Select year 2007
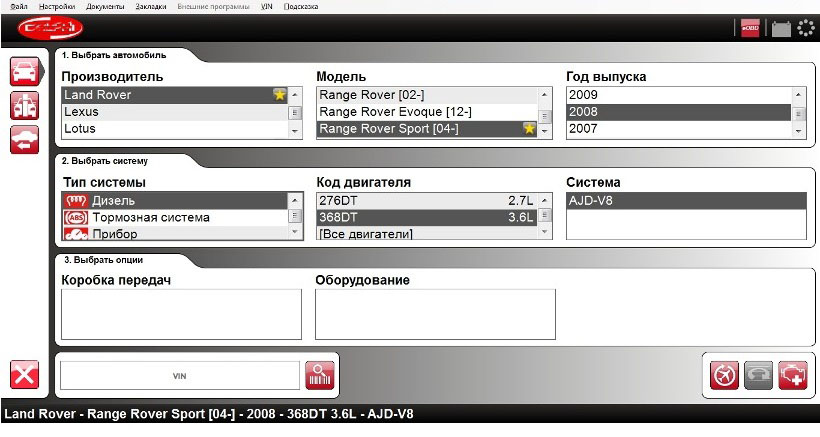Image resolution: width=820 pixels, height=437 pixels. click(x=679, y=129)
